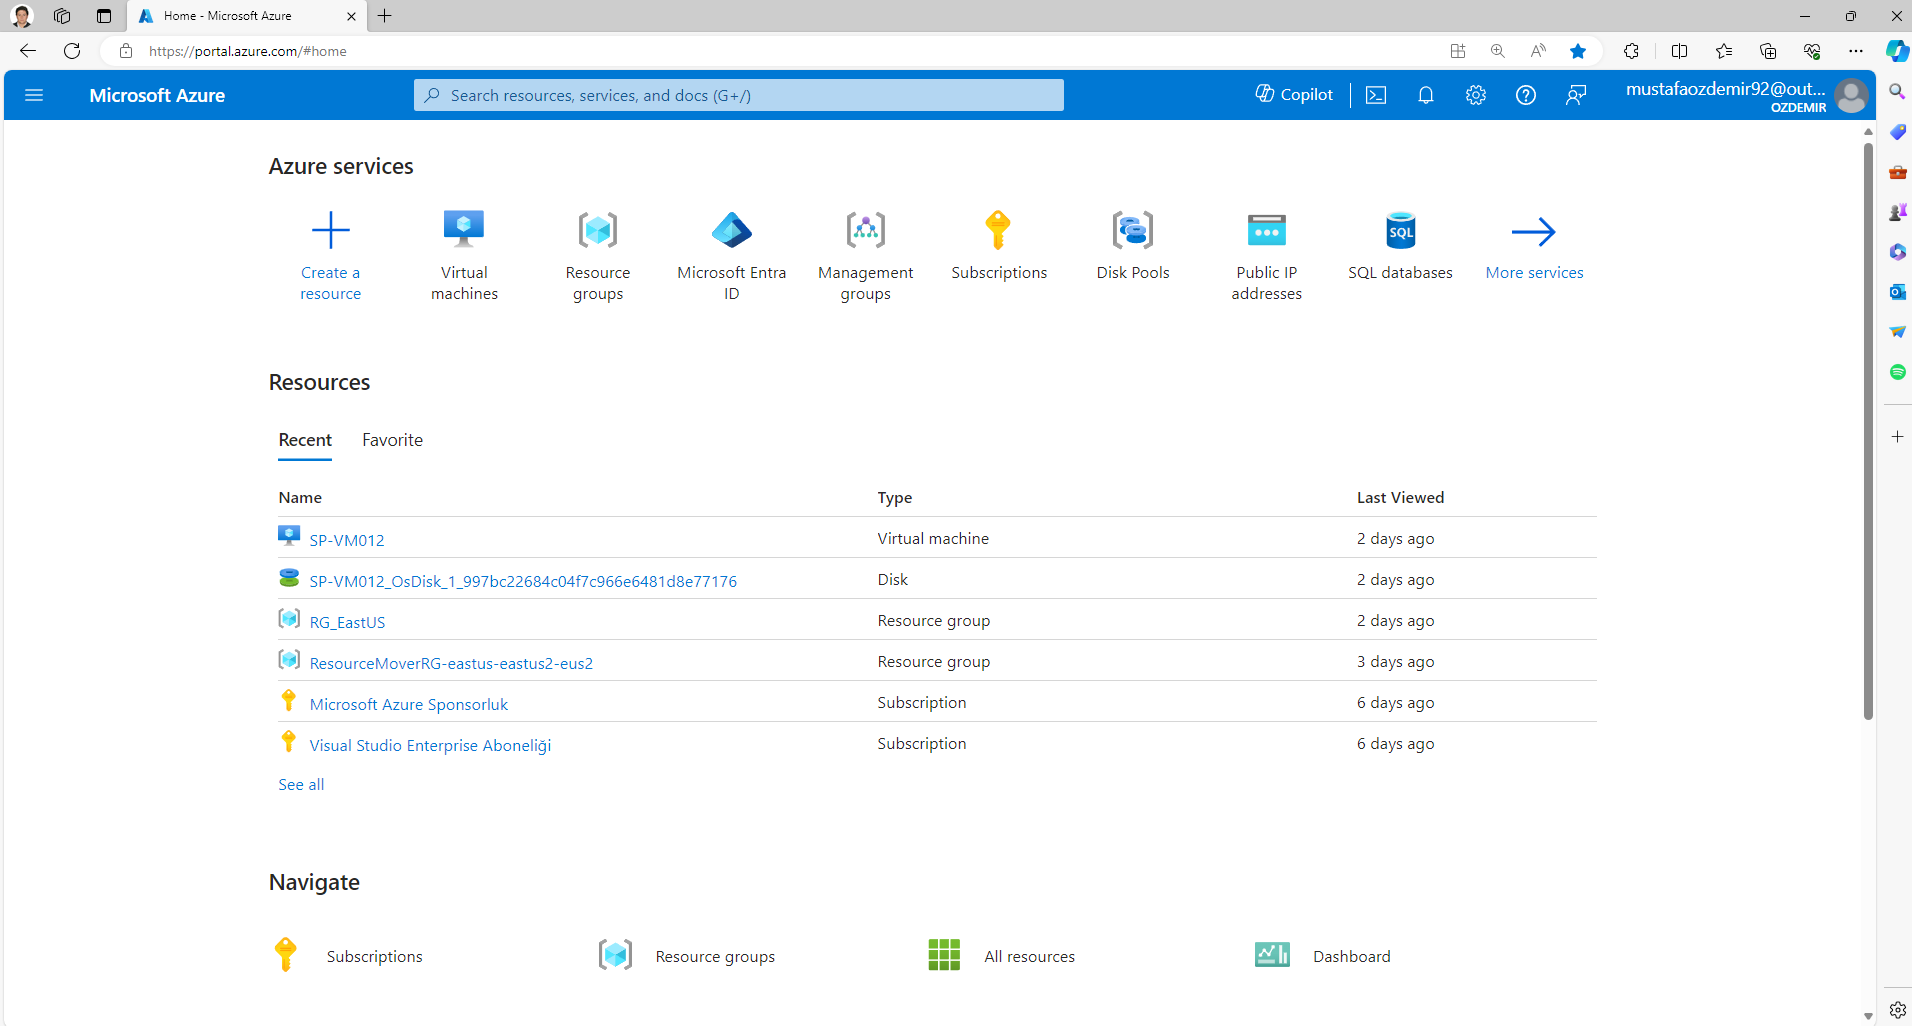The width and height of the screenshot is (1912, 1026).
Task: Open the Edge sidebar search icon
Action: [1897, 92]
